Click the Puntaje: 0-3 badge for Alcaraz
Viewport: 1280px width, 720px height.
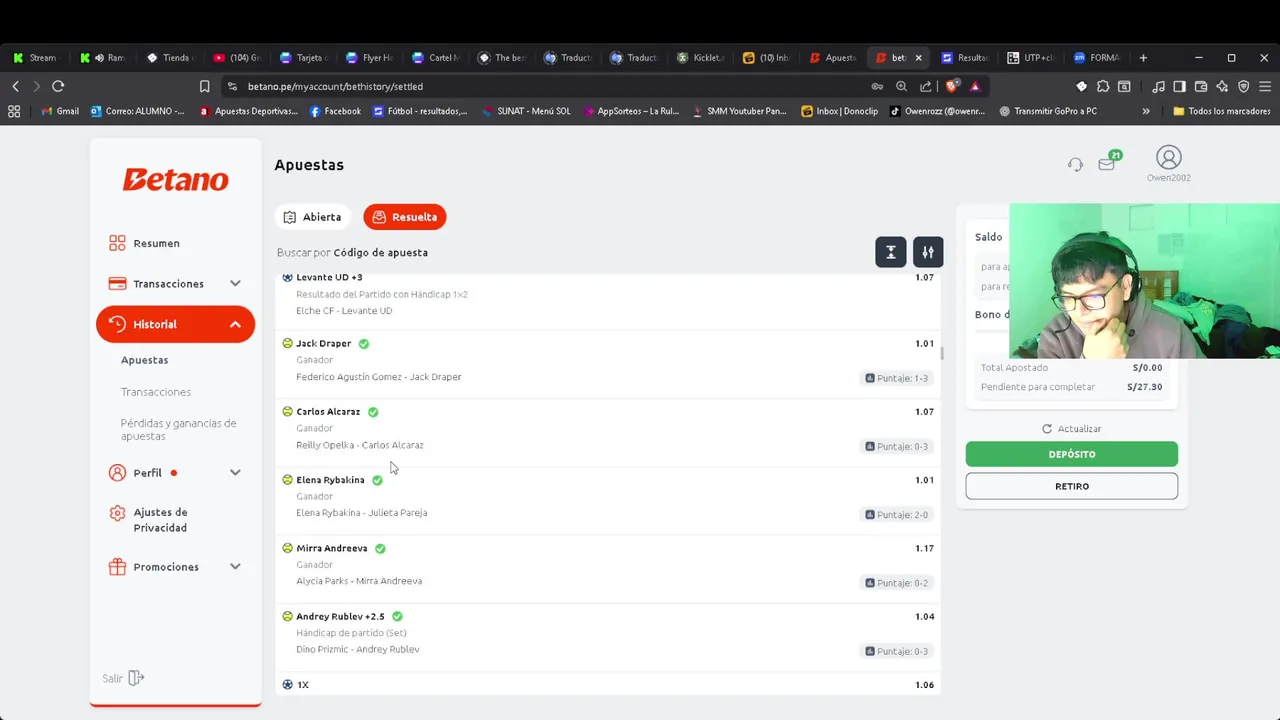[x=897, y=446]
